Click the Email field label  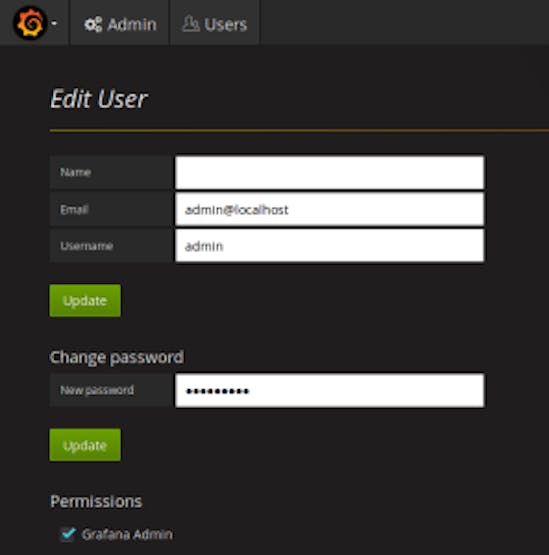pos(74,210)
